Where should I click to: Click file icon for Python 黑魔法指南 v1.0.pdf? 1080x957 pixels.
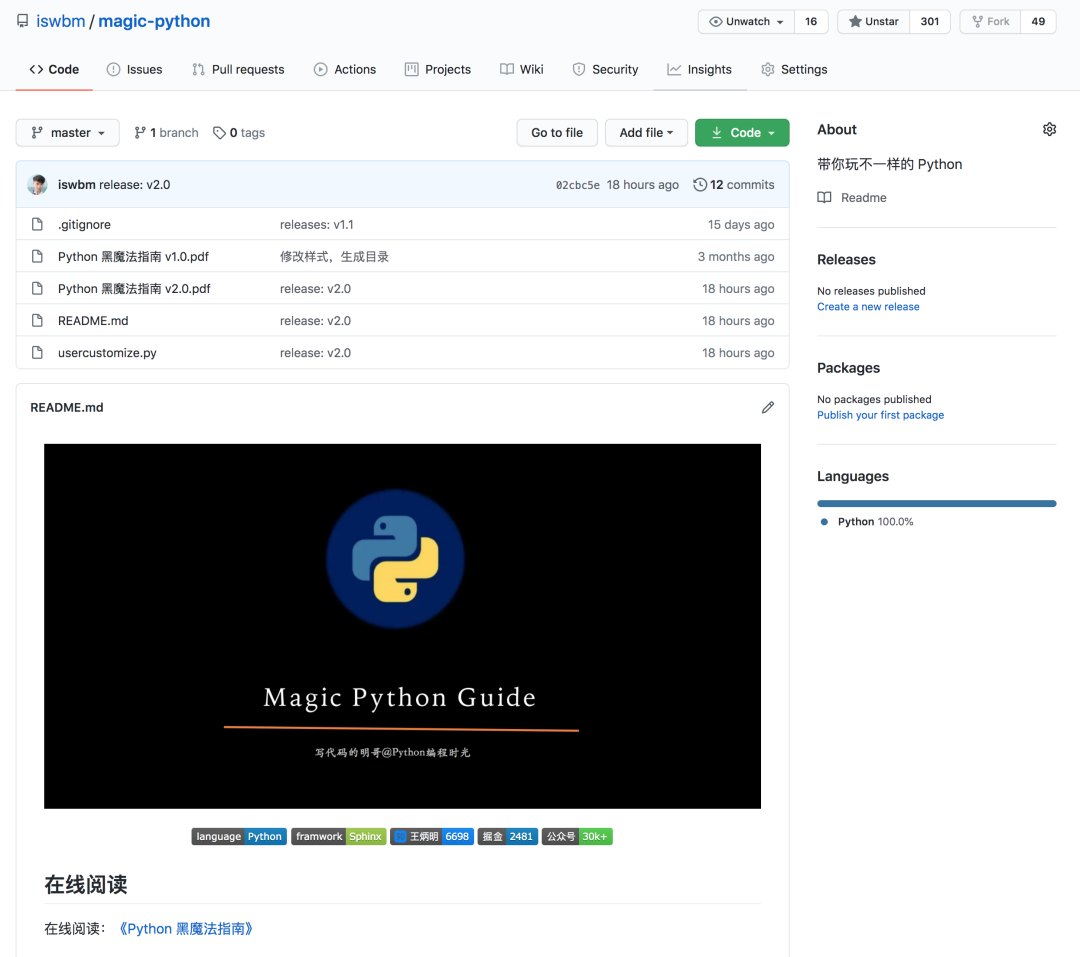pyautogui.click(x=37, y=256)
